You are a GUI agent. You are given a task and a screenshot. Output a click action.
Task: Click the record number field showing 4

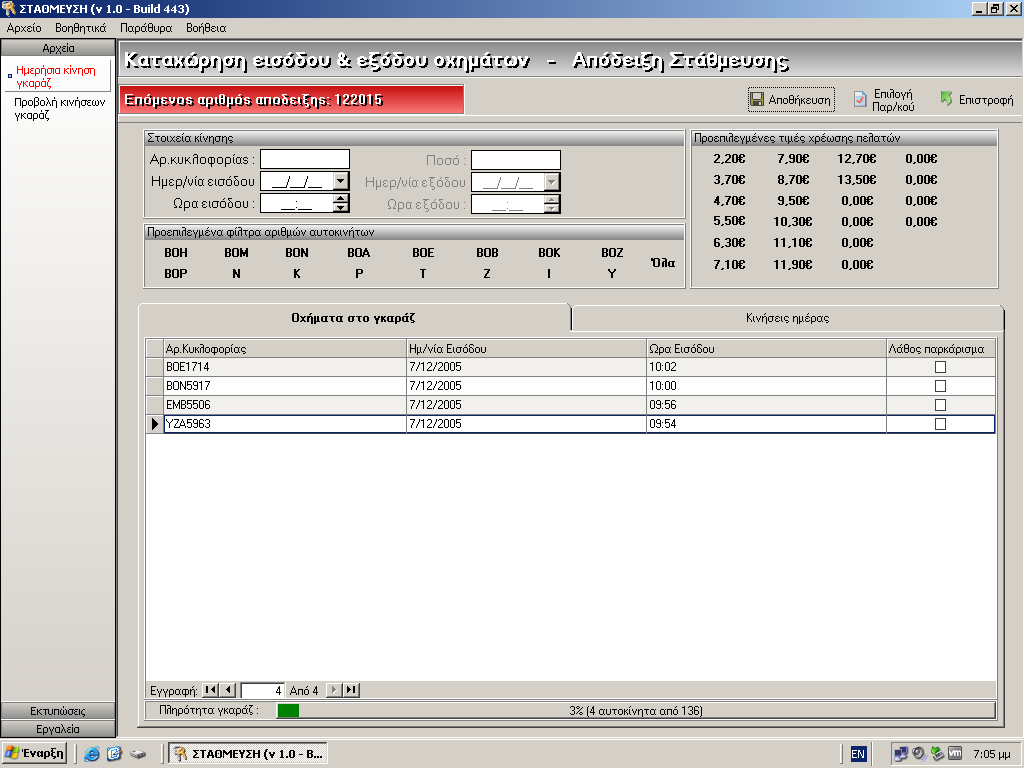[x=263, y=690]
